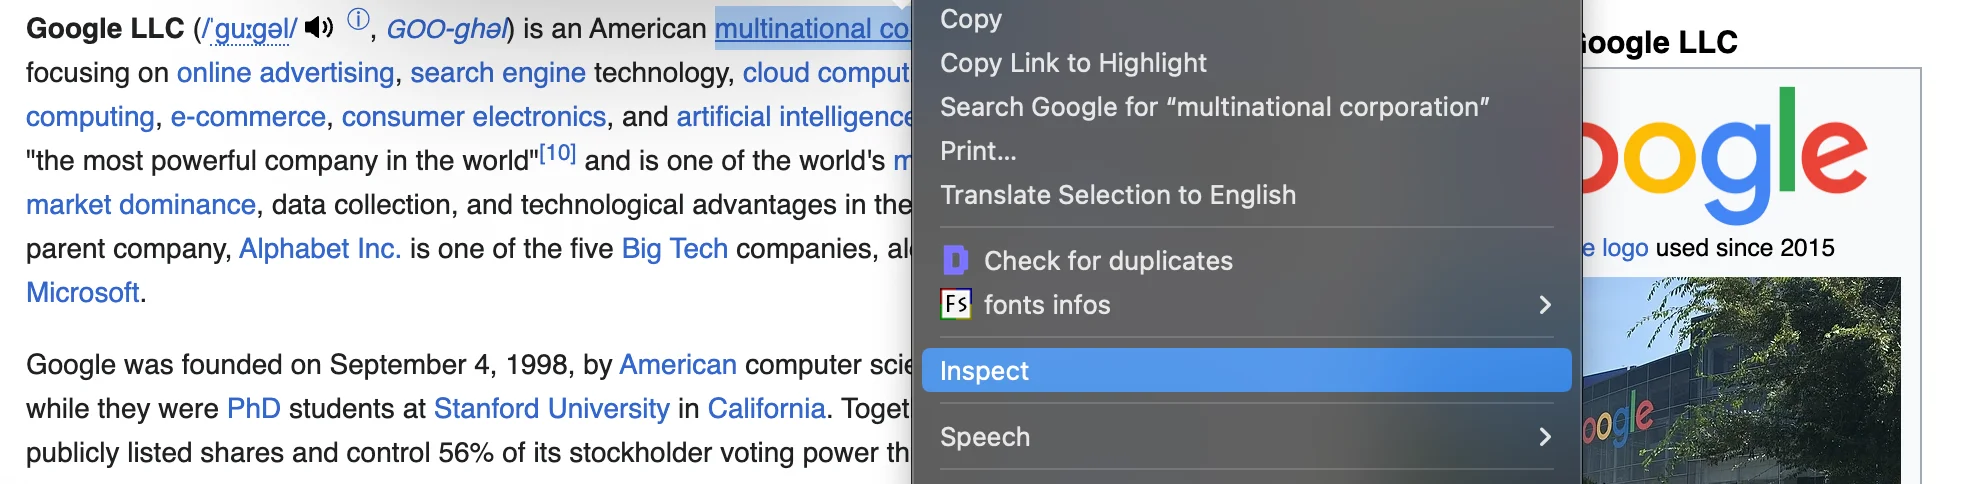Expand the Speech submenu arrow
The width and height of the screenshot is (1976, 484).
[1545, 437]
